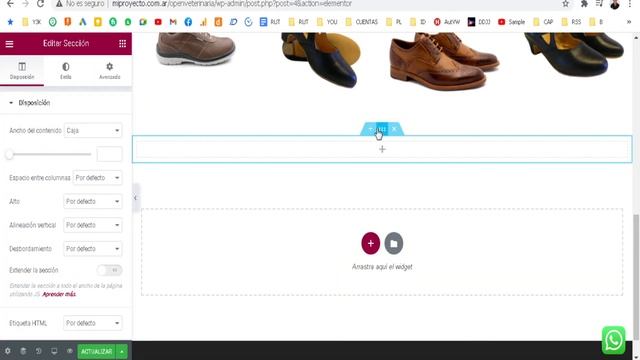Open the Elementor hamburger menu
The image size is (640, 360).
pyautogui.click(x=9, y=44)
